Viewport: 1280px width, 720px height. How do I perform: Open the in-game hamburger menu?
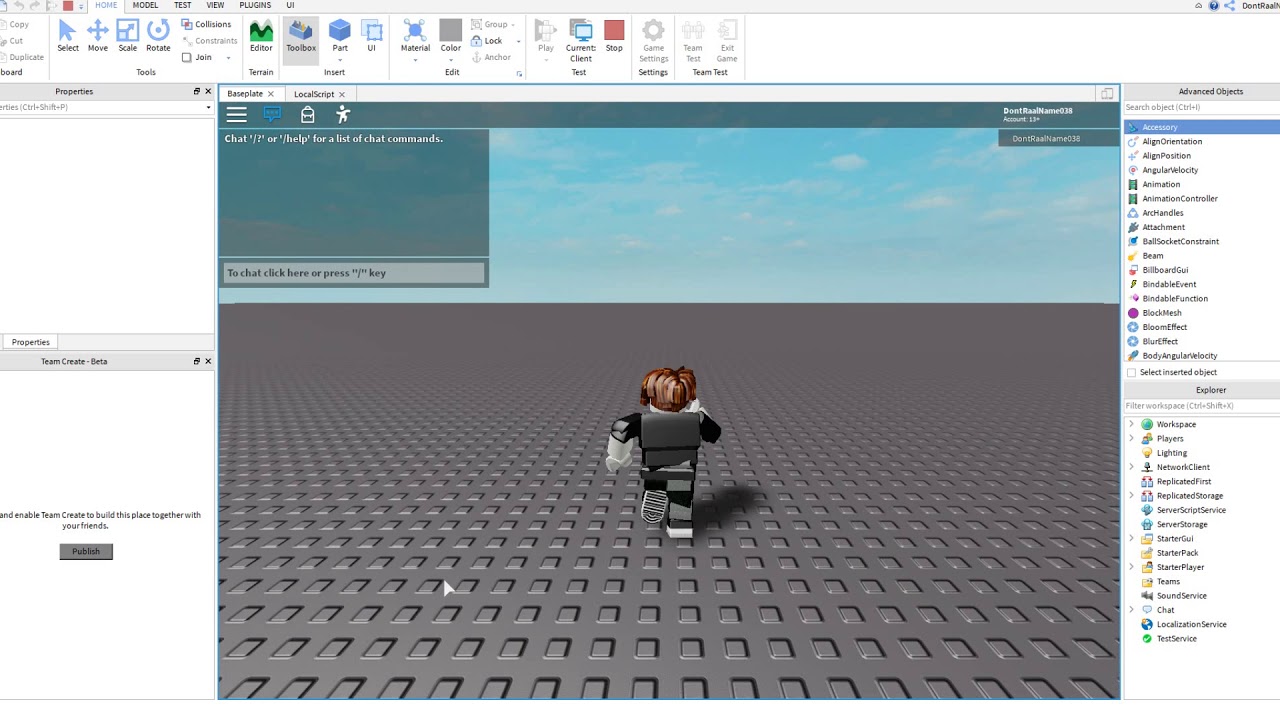[236, 114]
